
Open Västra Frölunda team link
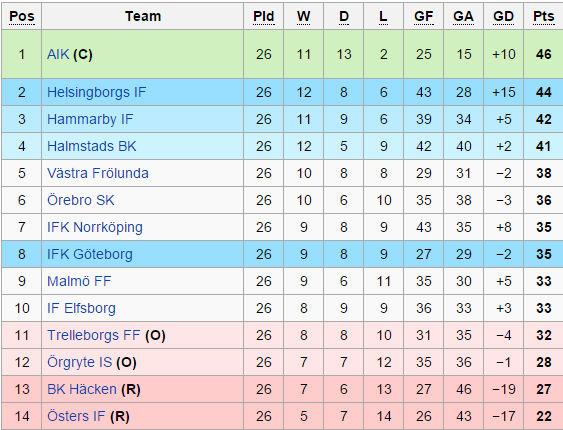click(x=98, y=173)
